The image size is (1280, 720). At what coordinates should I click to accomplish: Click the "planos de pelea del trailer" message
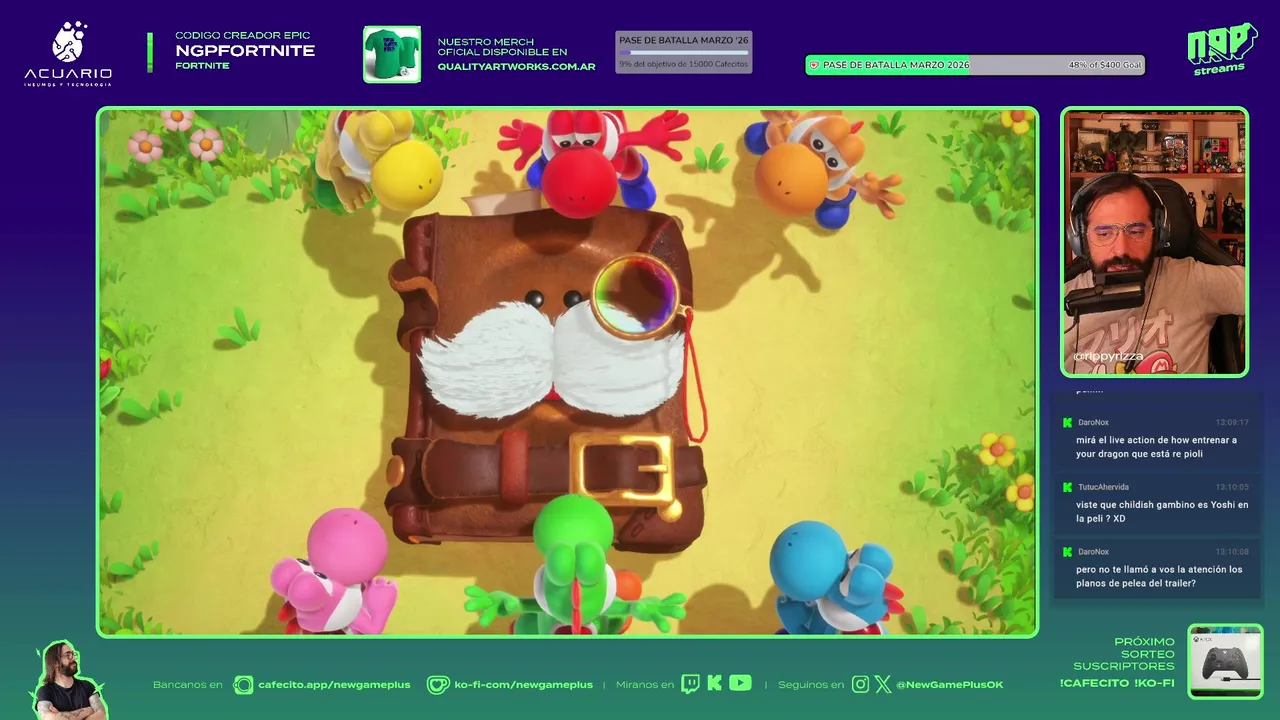1159,576
